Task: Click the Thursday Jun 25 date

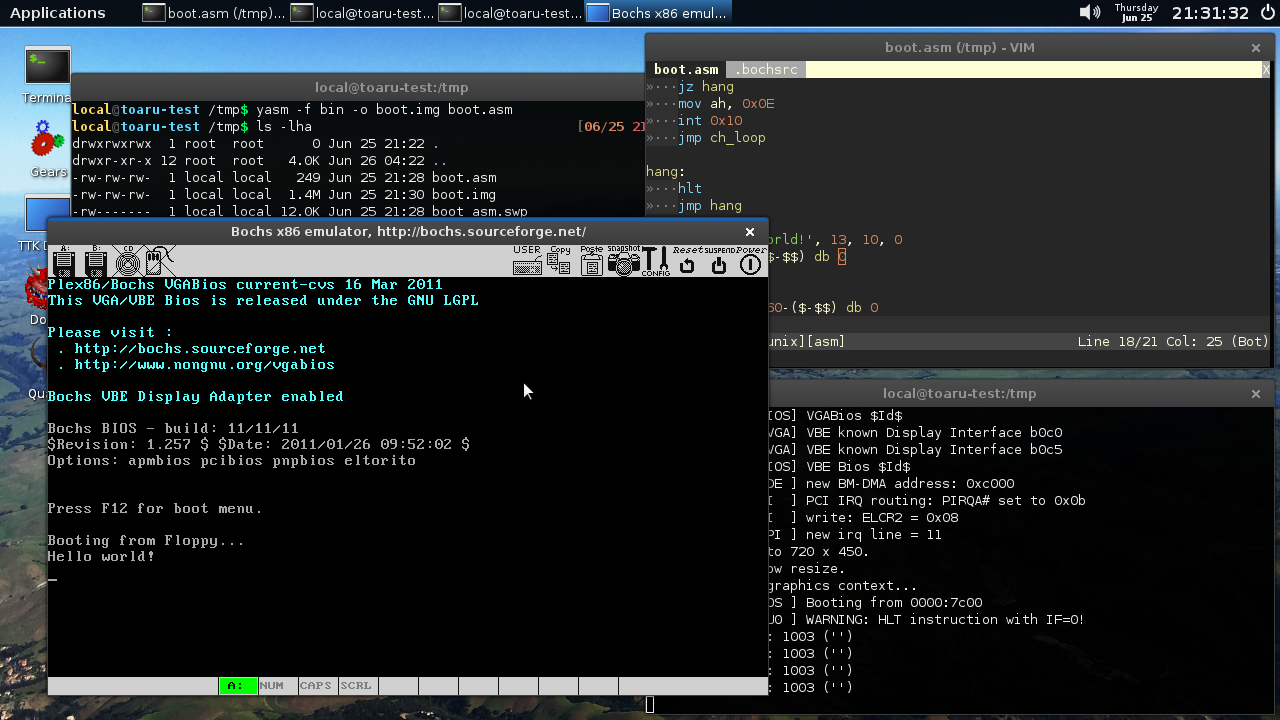Action: click(x=1136, y=13)
